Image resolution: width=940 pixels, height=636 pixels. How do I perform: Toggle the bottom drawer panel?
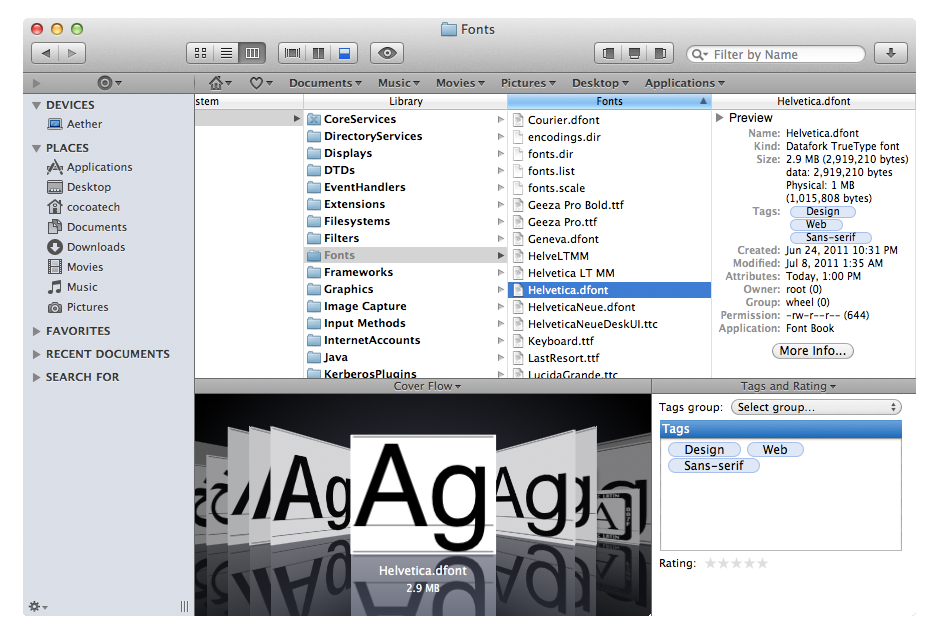click(634, 53)
